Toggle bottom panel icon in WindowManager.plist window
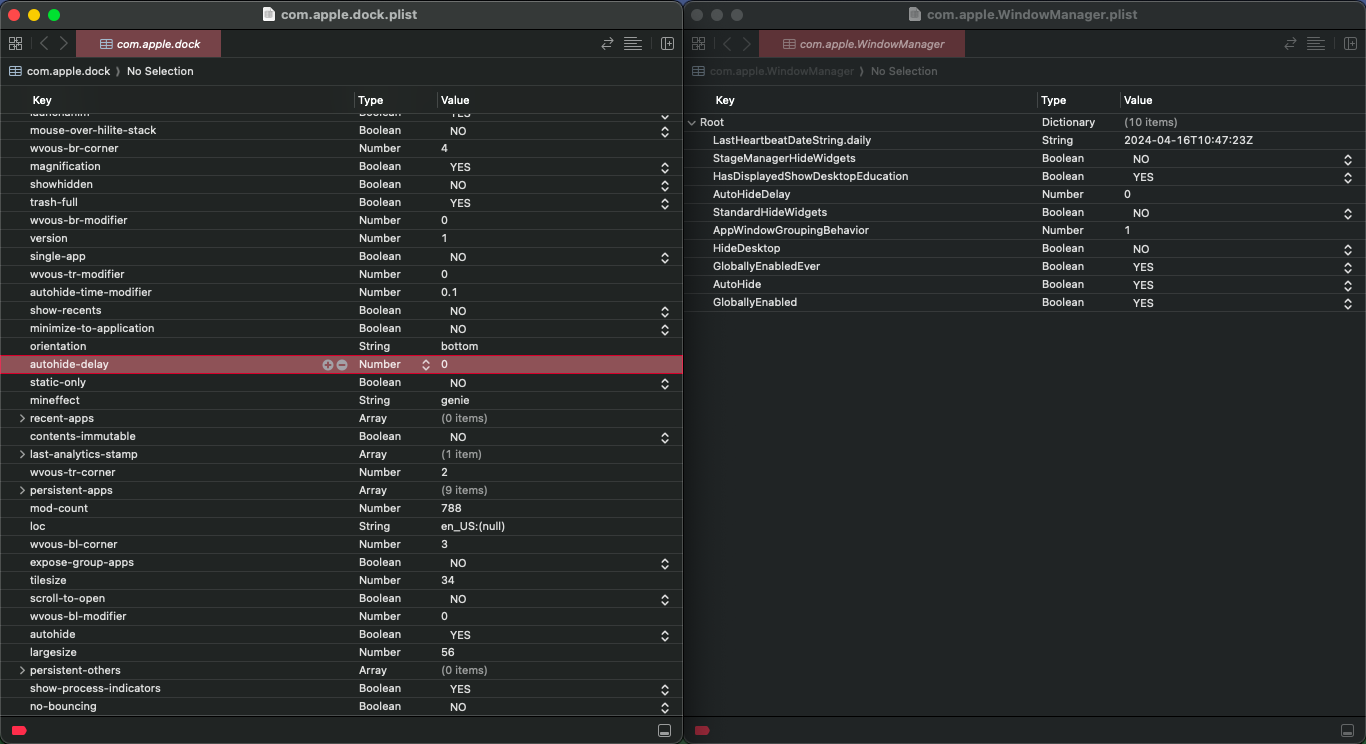Viewport: 1366px width, 744px height. 1347,731
